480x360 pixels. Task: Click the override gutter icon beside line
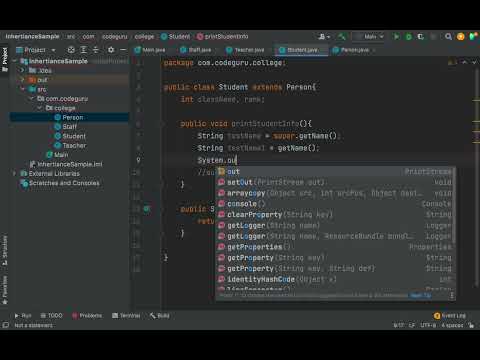(146, 209)
